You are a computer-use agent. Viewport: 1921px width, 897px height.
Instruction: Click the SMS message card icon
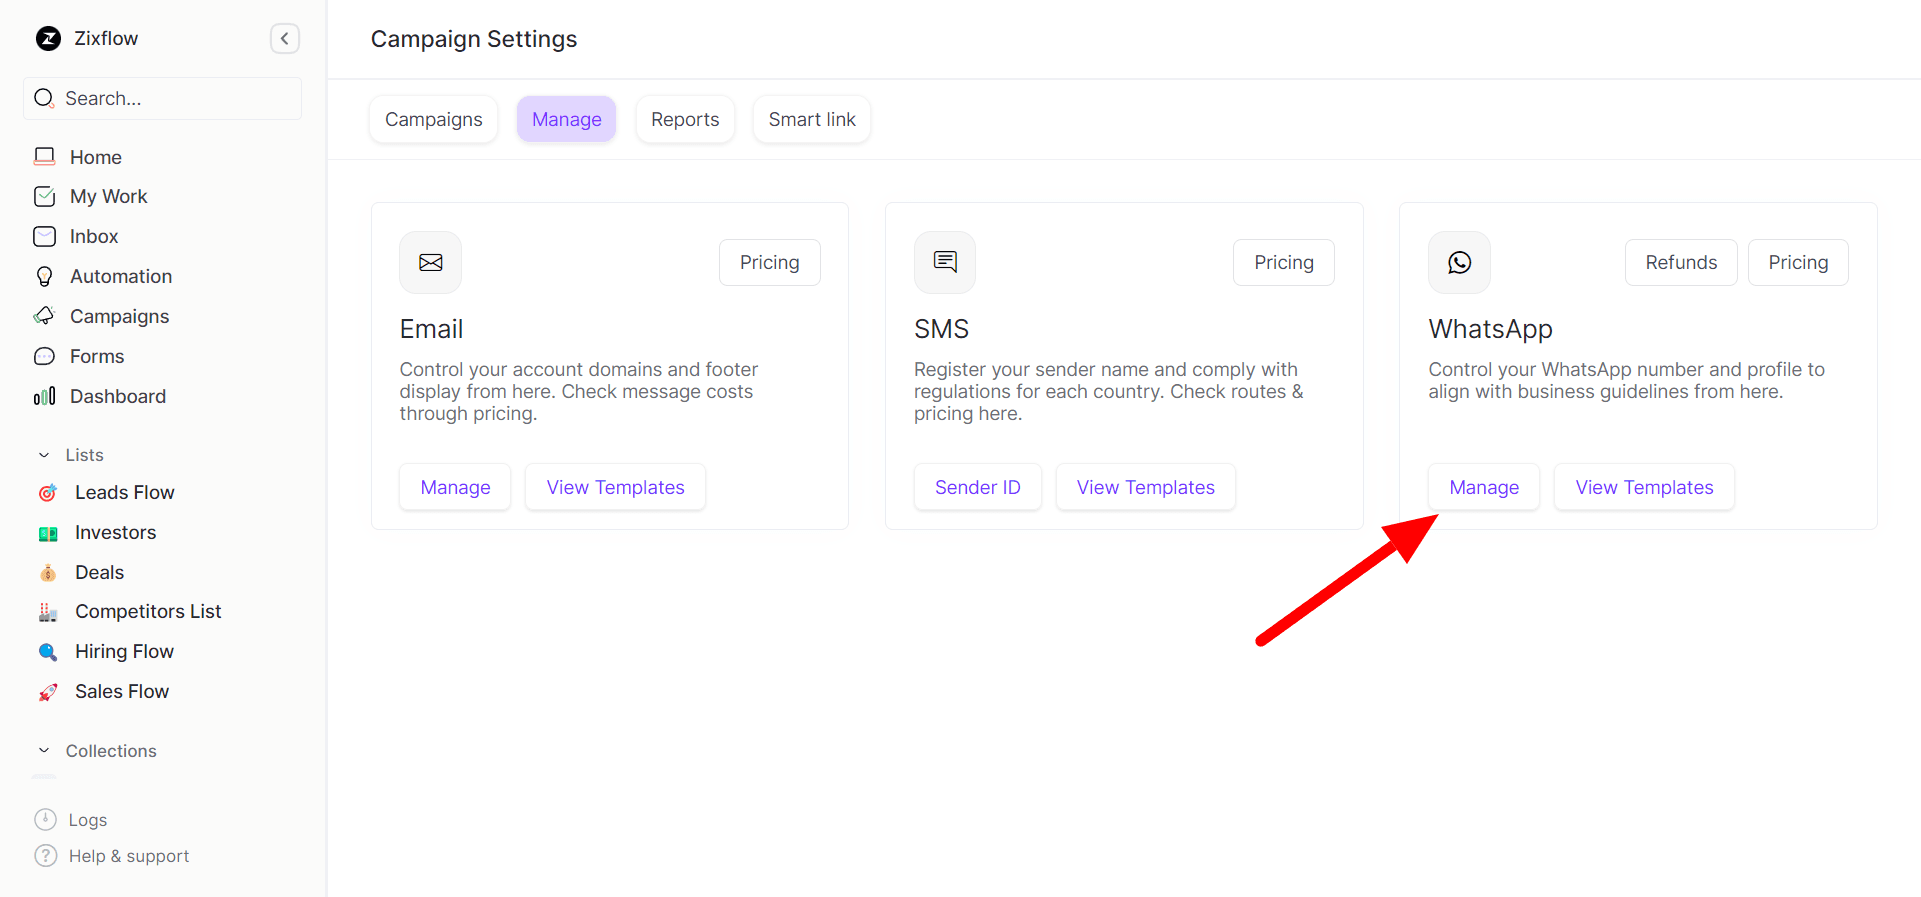[944, 263]
